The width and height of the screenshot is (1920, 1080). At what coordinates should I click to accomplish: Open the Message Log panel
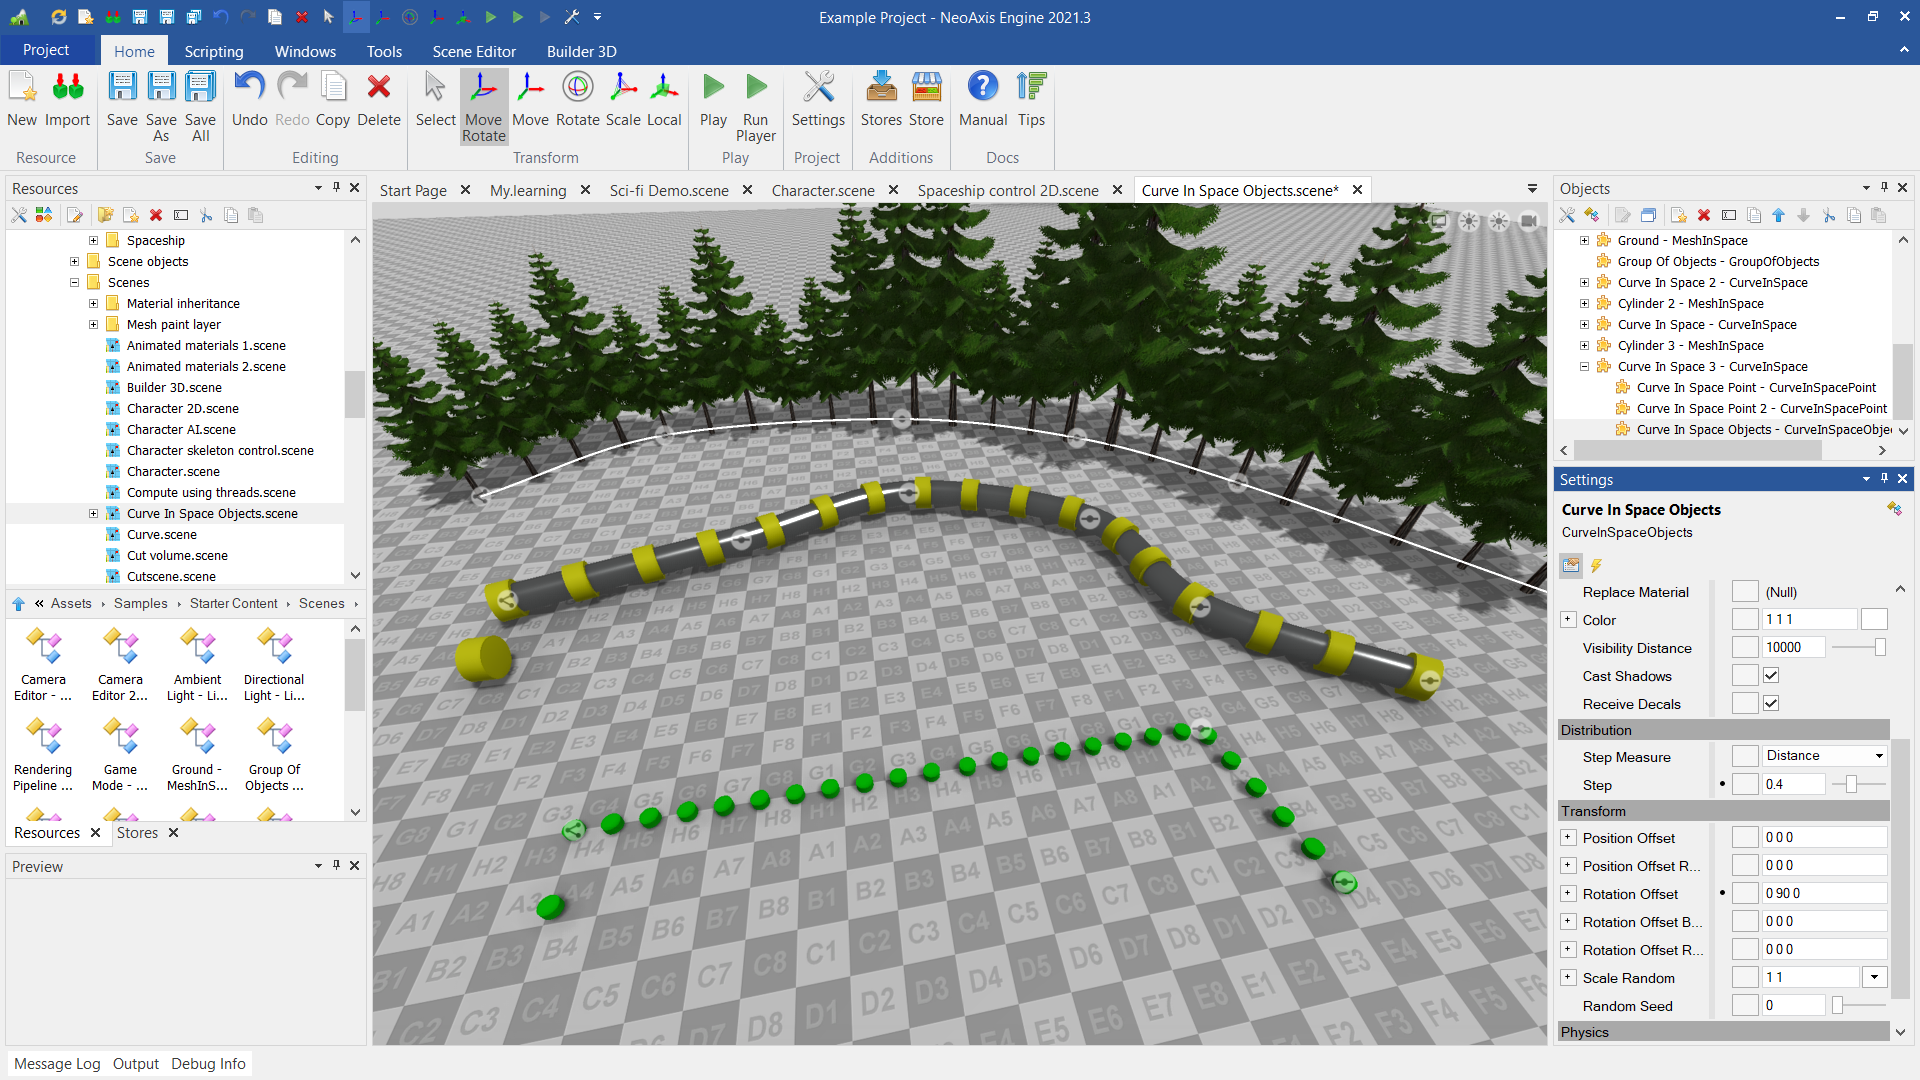pyautogui.click(x=57, y=1064)
